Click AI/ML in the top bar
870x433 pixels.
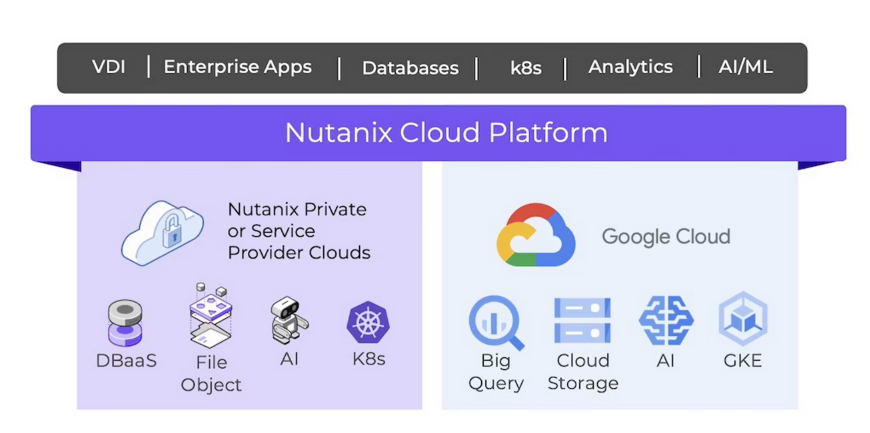[x=745, y=67]
